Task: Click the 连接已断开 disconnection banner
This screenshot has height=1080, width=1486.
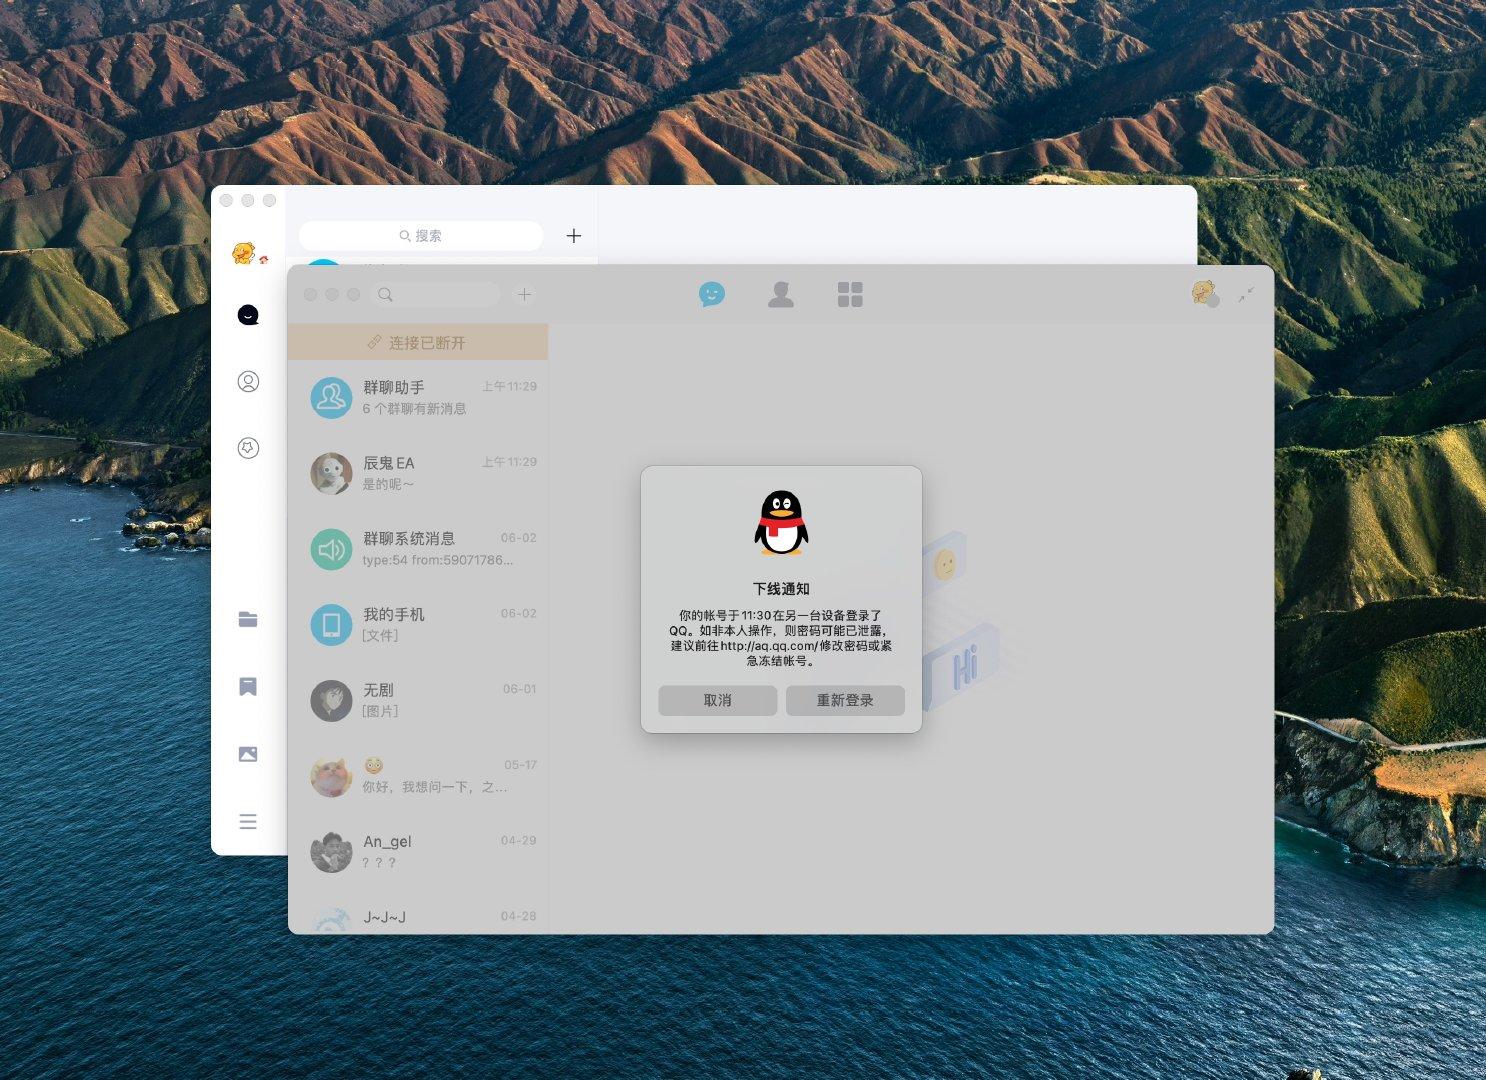Action: (417, 341)
